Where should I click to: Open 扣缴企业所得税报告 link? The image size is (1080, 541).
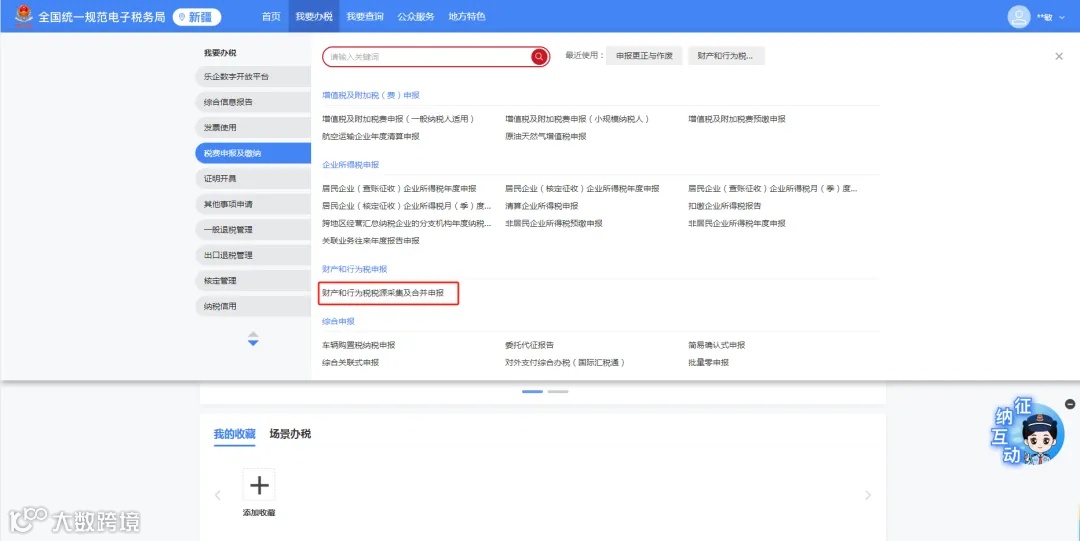[x=725, y=205]
